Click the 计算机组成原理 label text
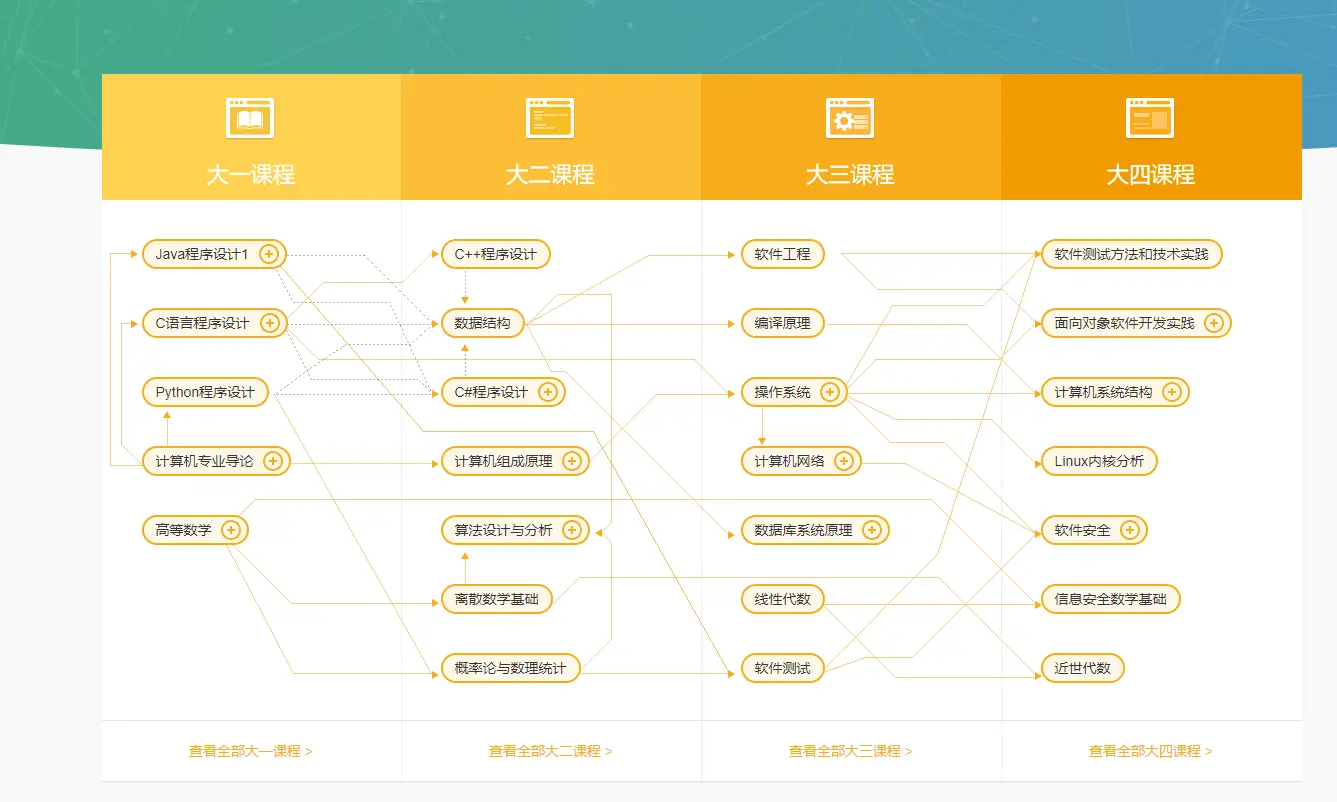Screen dimensions: 1337x802 click(503, 461)
